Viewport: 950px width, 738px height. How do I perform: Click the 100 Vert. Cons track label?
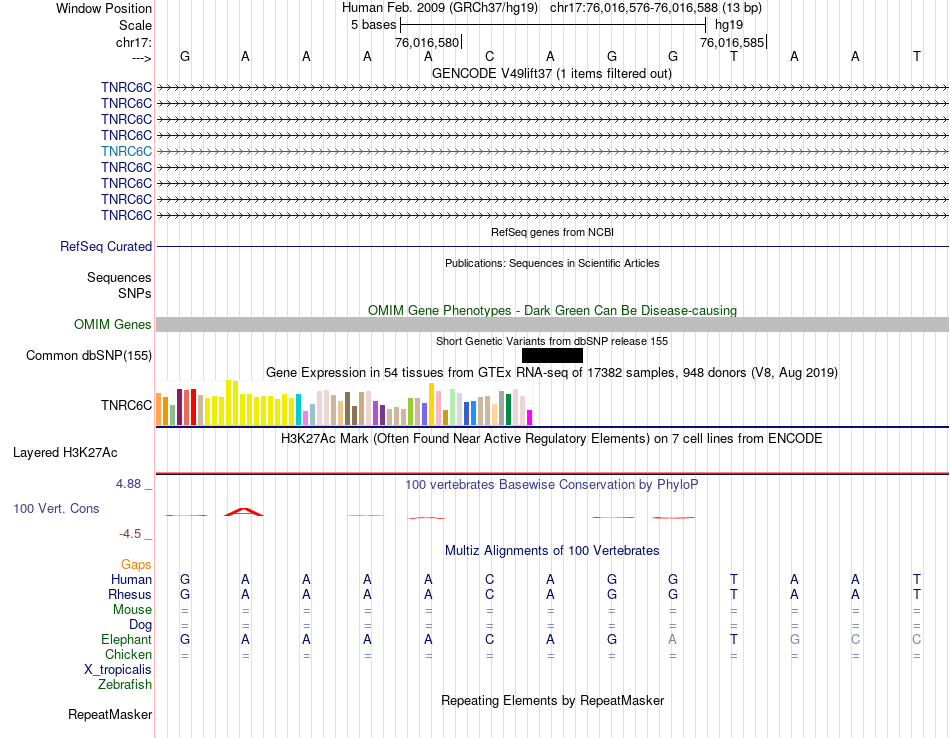(x=56, y=509)
